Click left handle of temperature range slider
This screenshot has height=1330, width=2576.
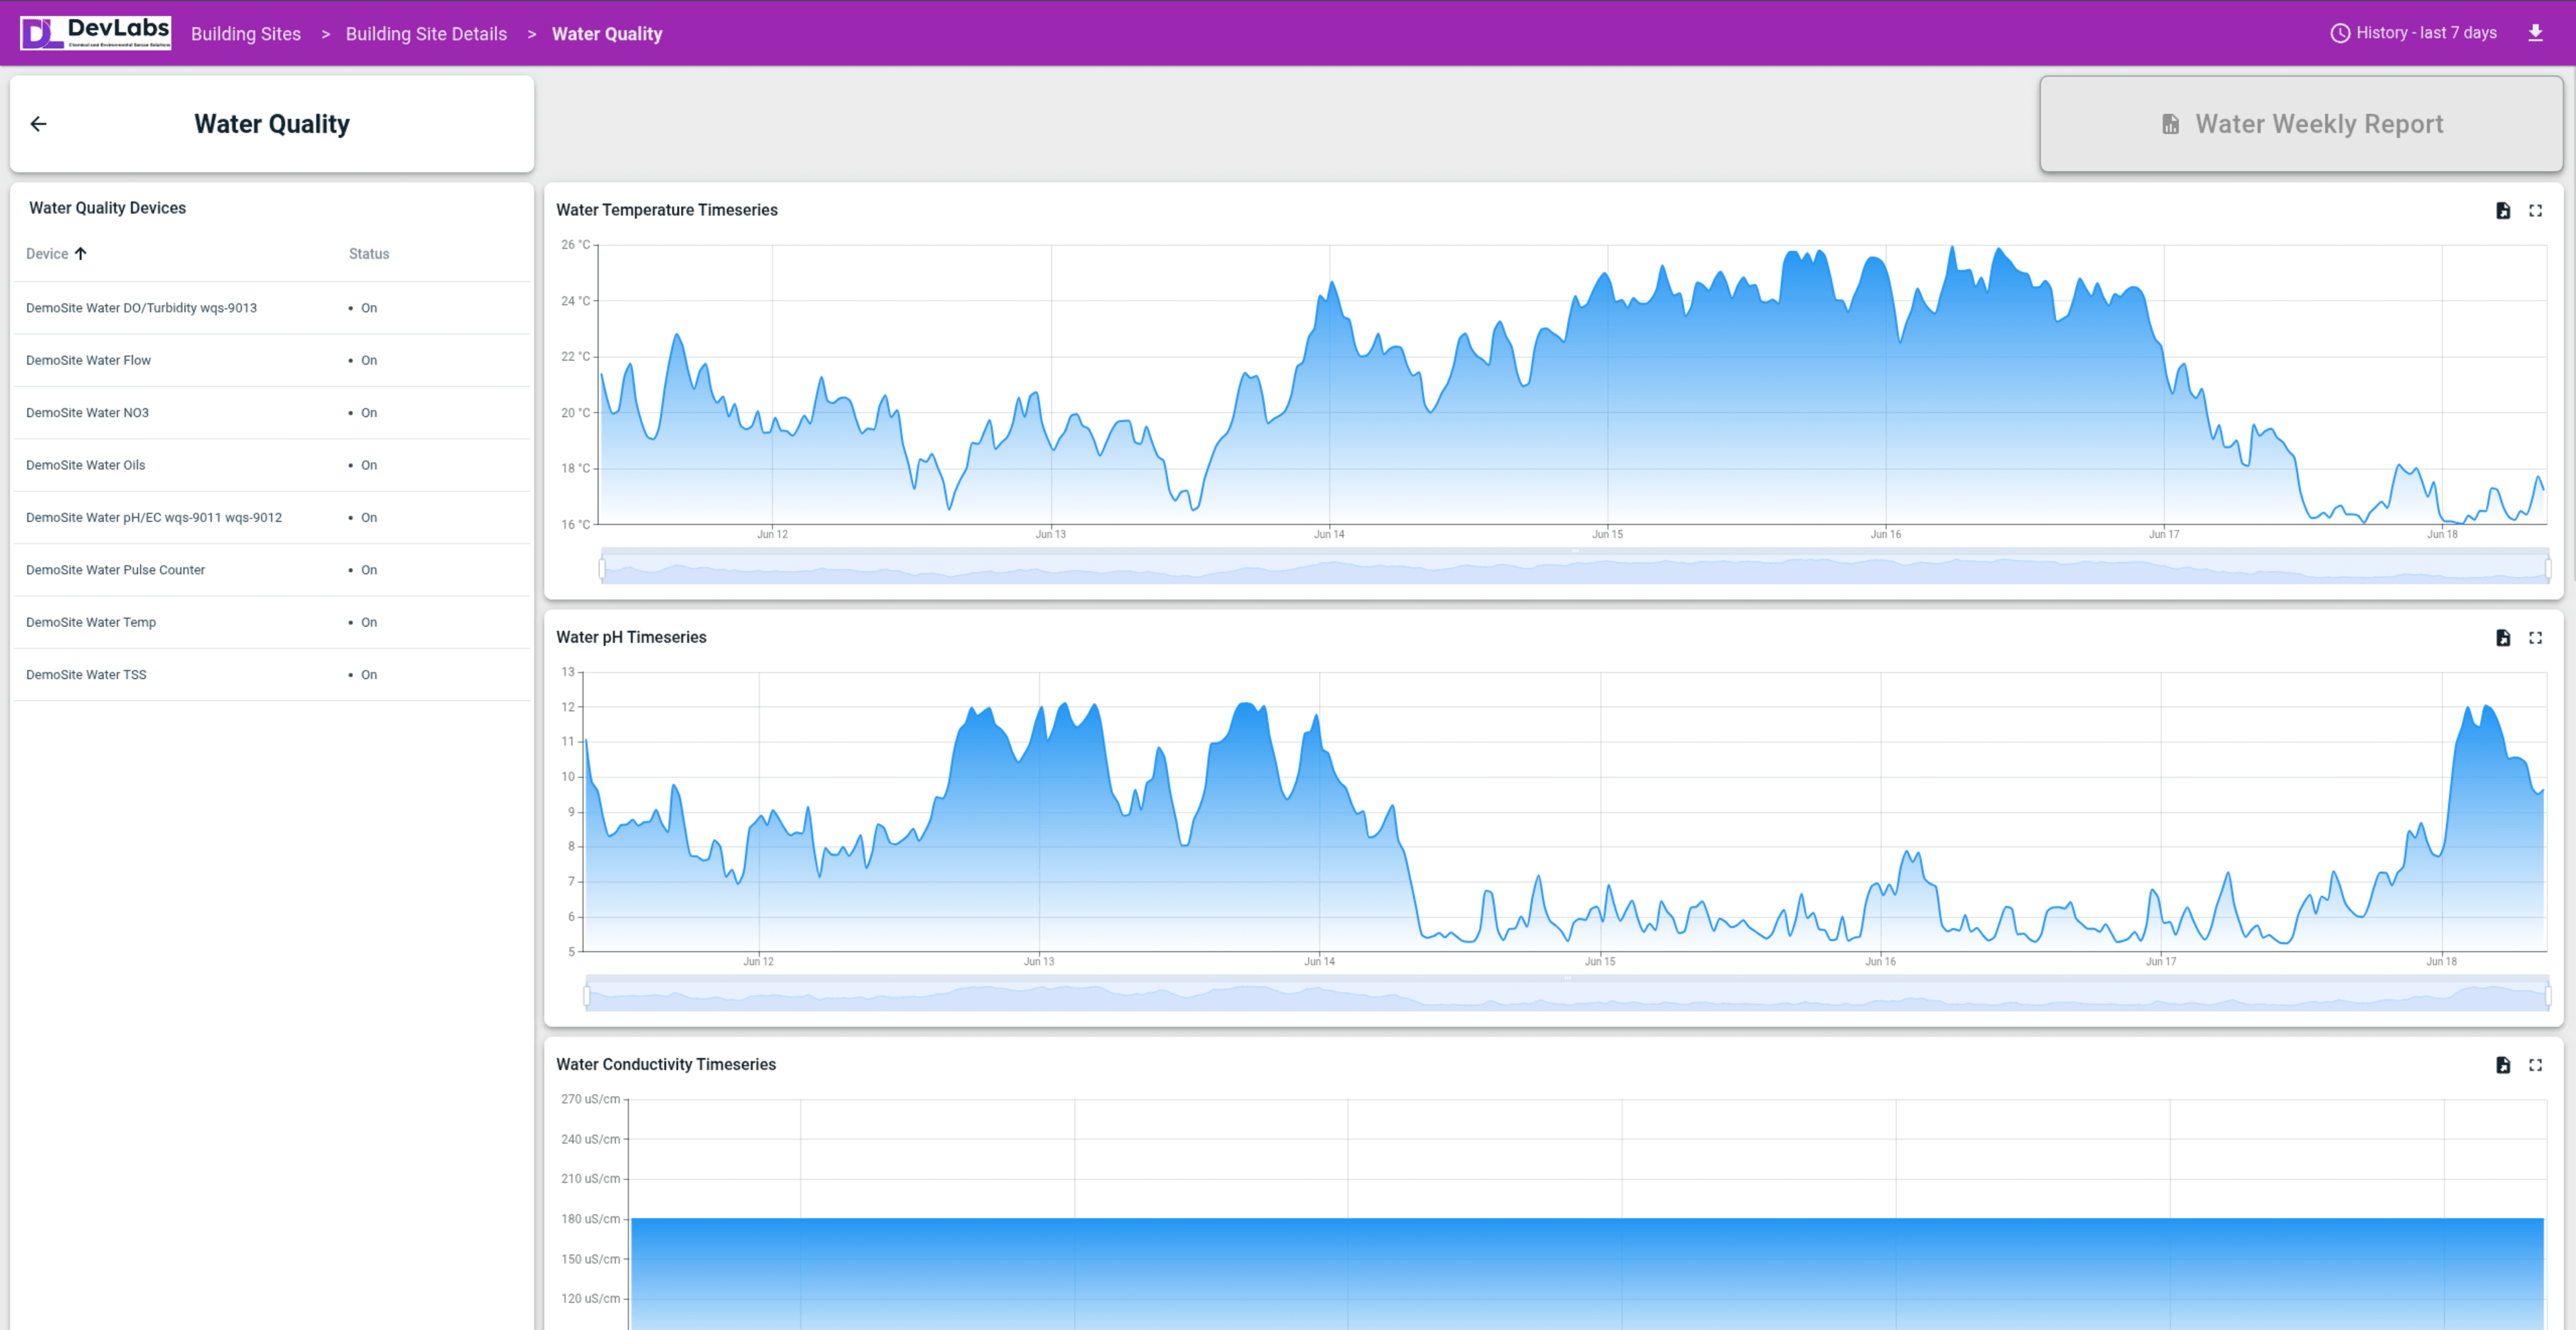click(x=602, y=569)
